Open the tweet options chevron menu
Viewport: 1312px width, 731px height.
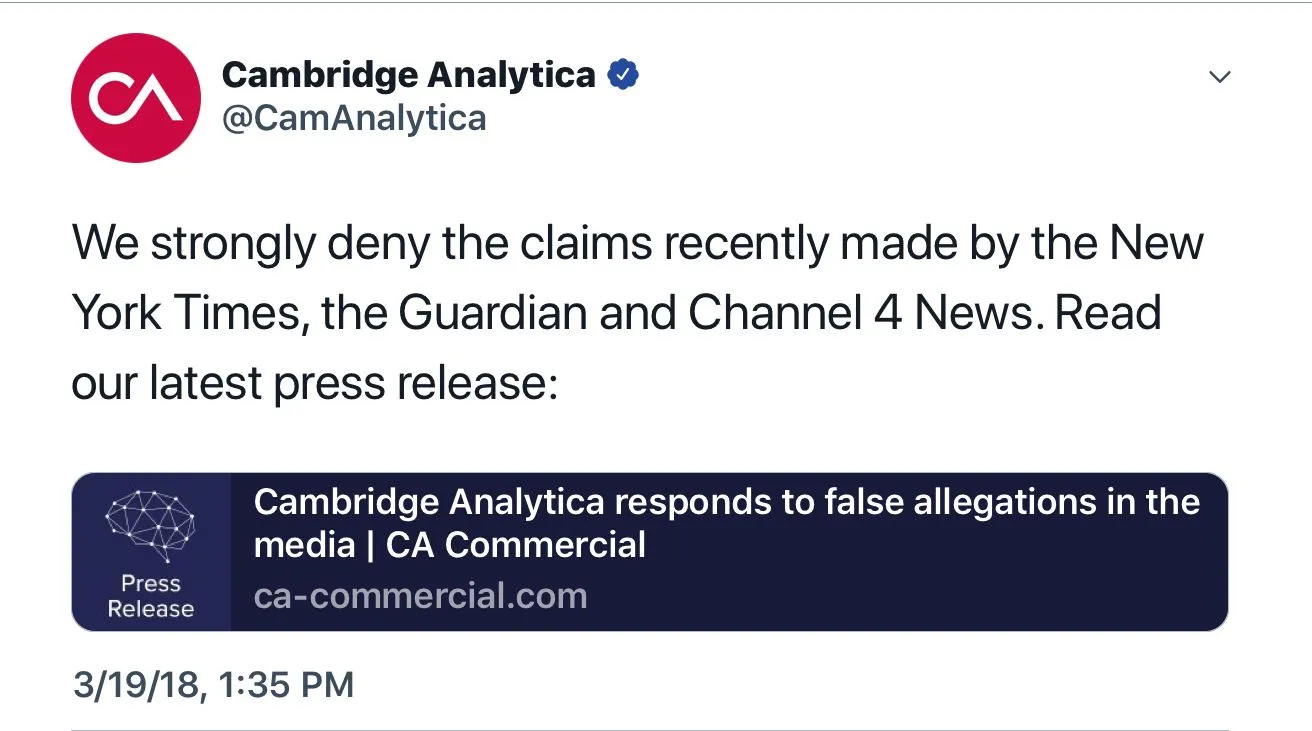click(x=1219, y=77)
